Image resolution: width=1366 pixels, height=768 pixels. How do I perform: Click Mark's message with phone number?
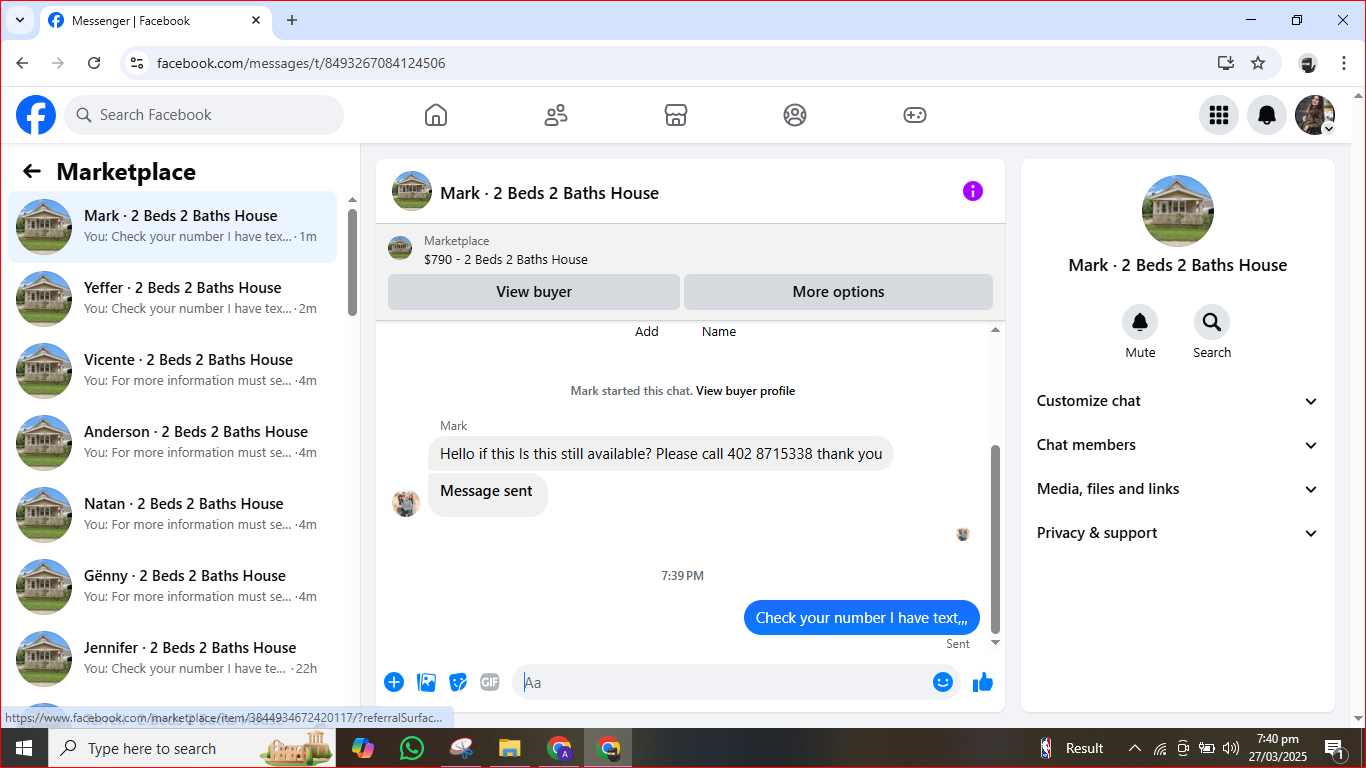pyautogui.click(x=661, y=454)
